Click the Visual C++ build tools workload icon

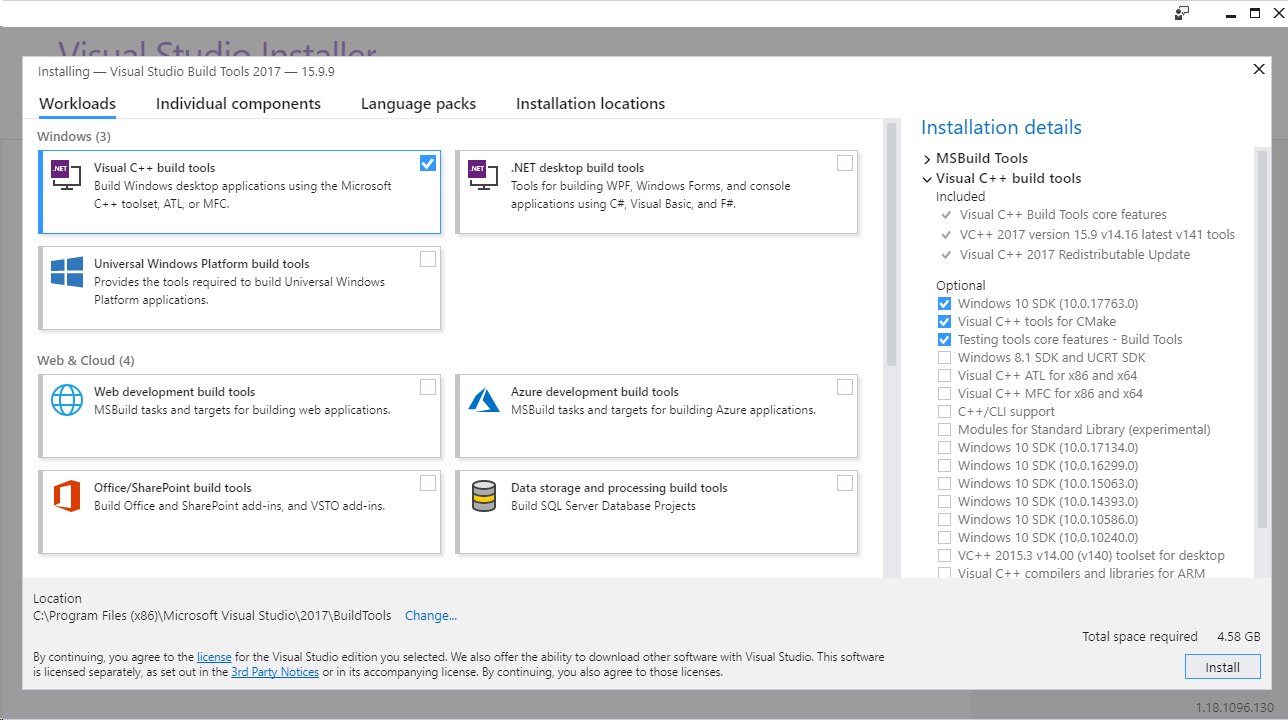point(66,176)
